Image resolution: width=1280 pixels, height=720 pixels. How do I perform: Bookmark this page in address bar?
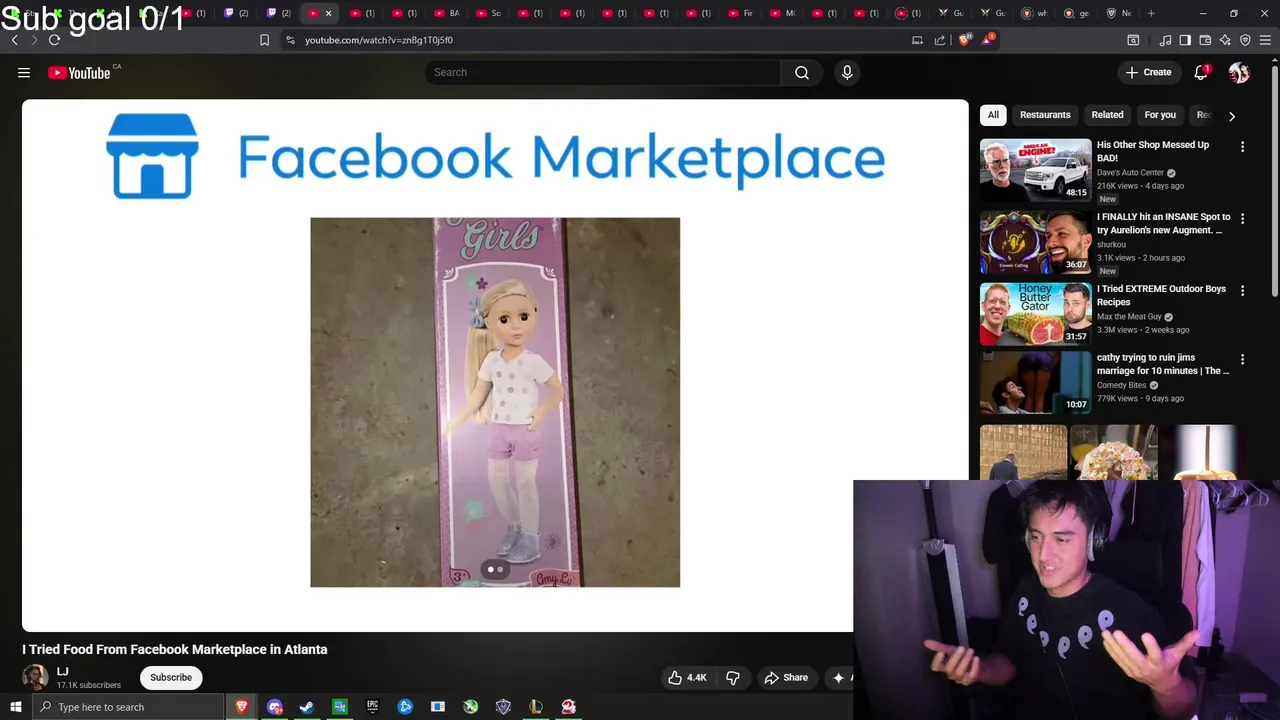(x=264, y=40)
